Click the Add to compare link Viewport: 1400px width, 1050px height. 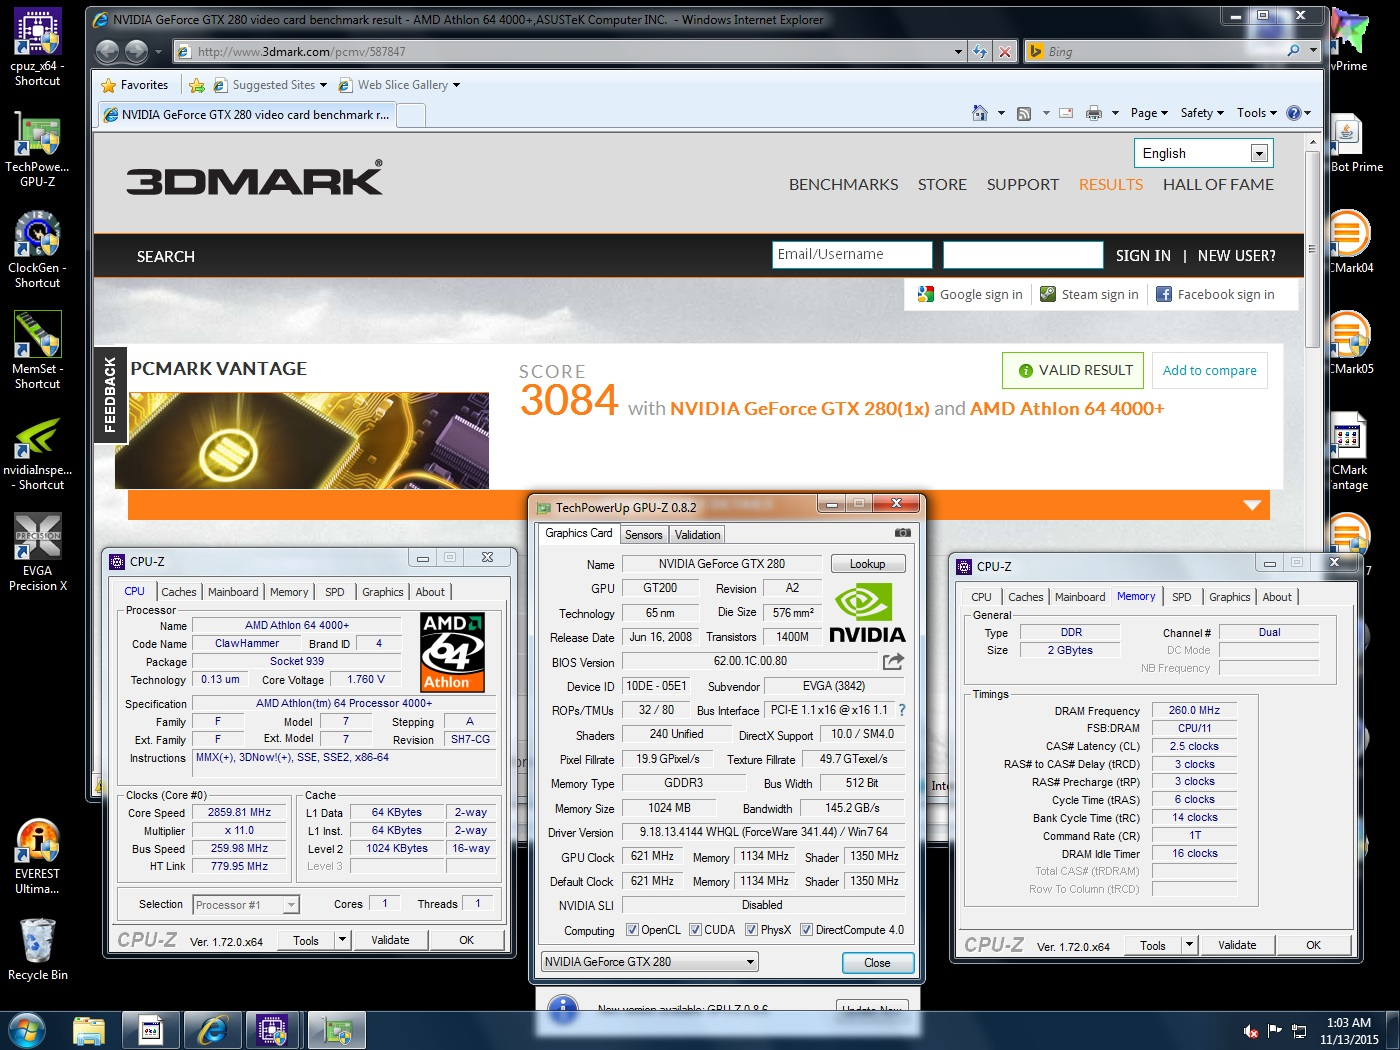(1210, 370)
